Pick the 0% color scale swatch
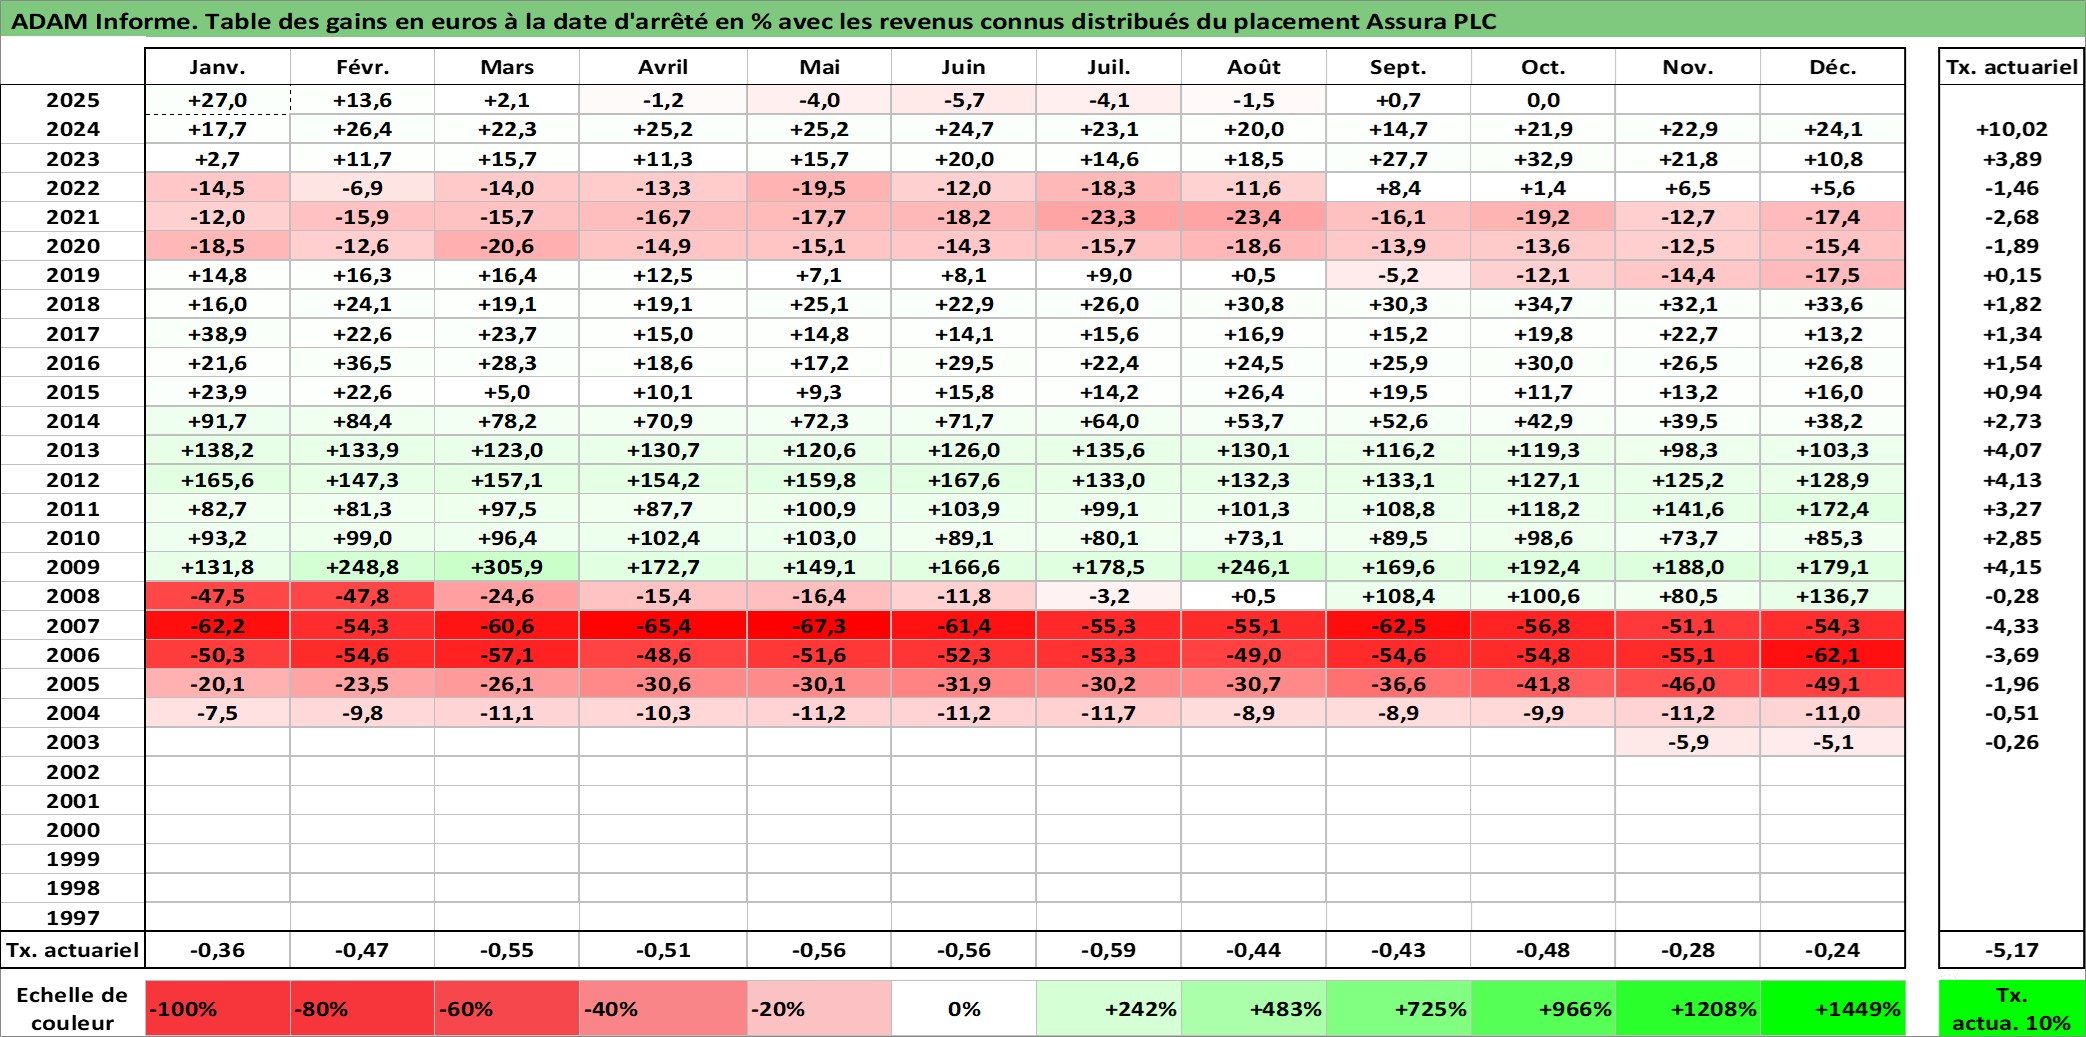Viewport: 2086px width, 1037px height. 964,1008
